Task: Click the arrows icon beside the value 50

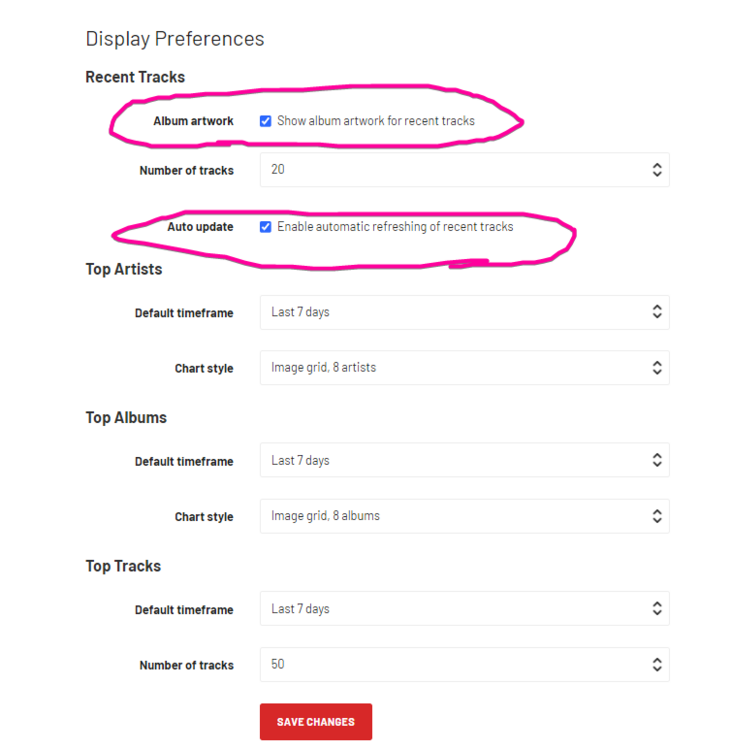Action: (x=657, y=664)
